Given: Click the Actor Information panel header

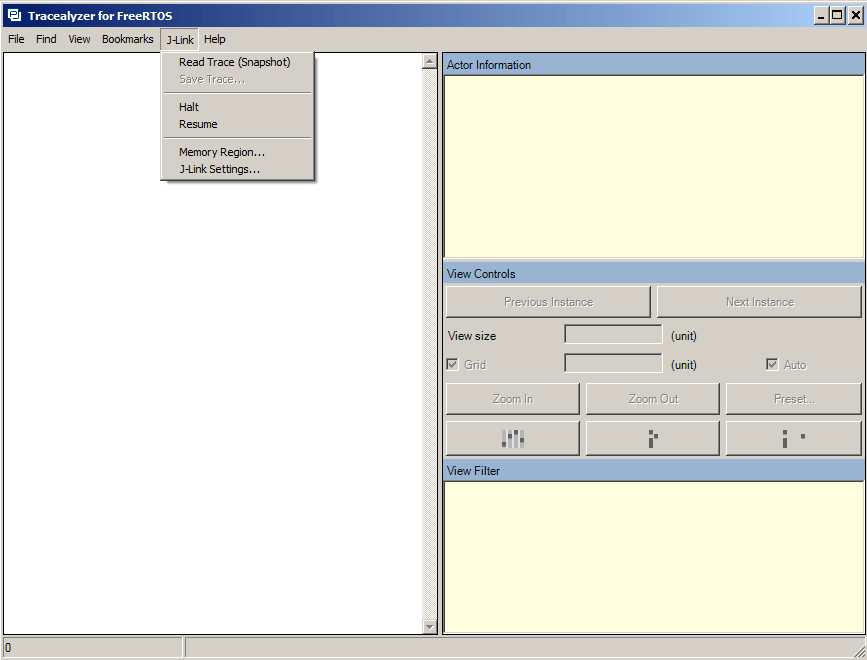Looking at the screenshot, I should (654, 65).
